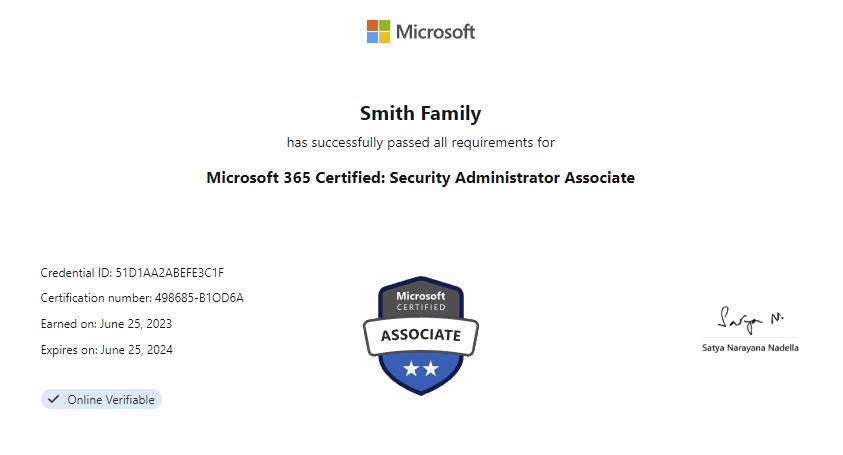Click the Satya Narayana Nadella printed name

pyautogui.click(x=750, y=348)
